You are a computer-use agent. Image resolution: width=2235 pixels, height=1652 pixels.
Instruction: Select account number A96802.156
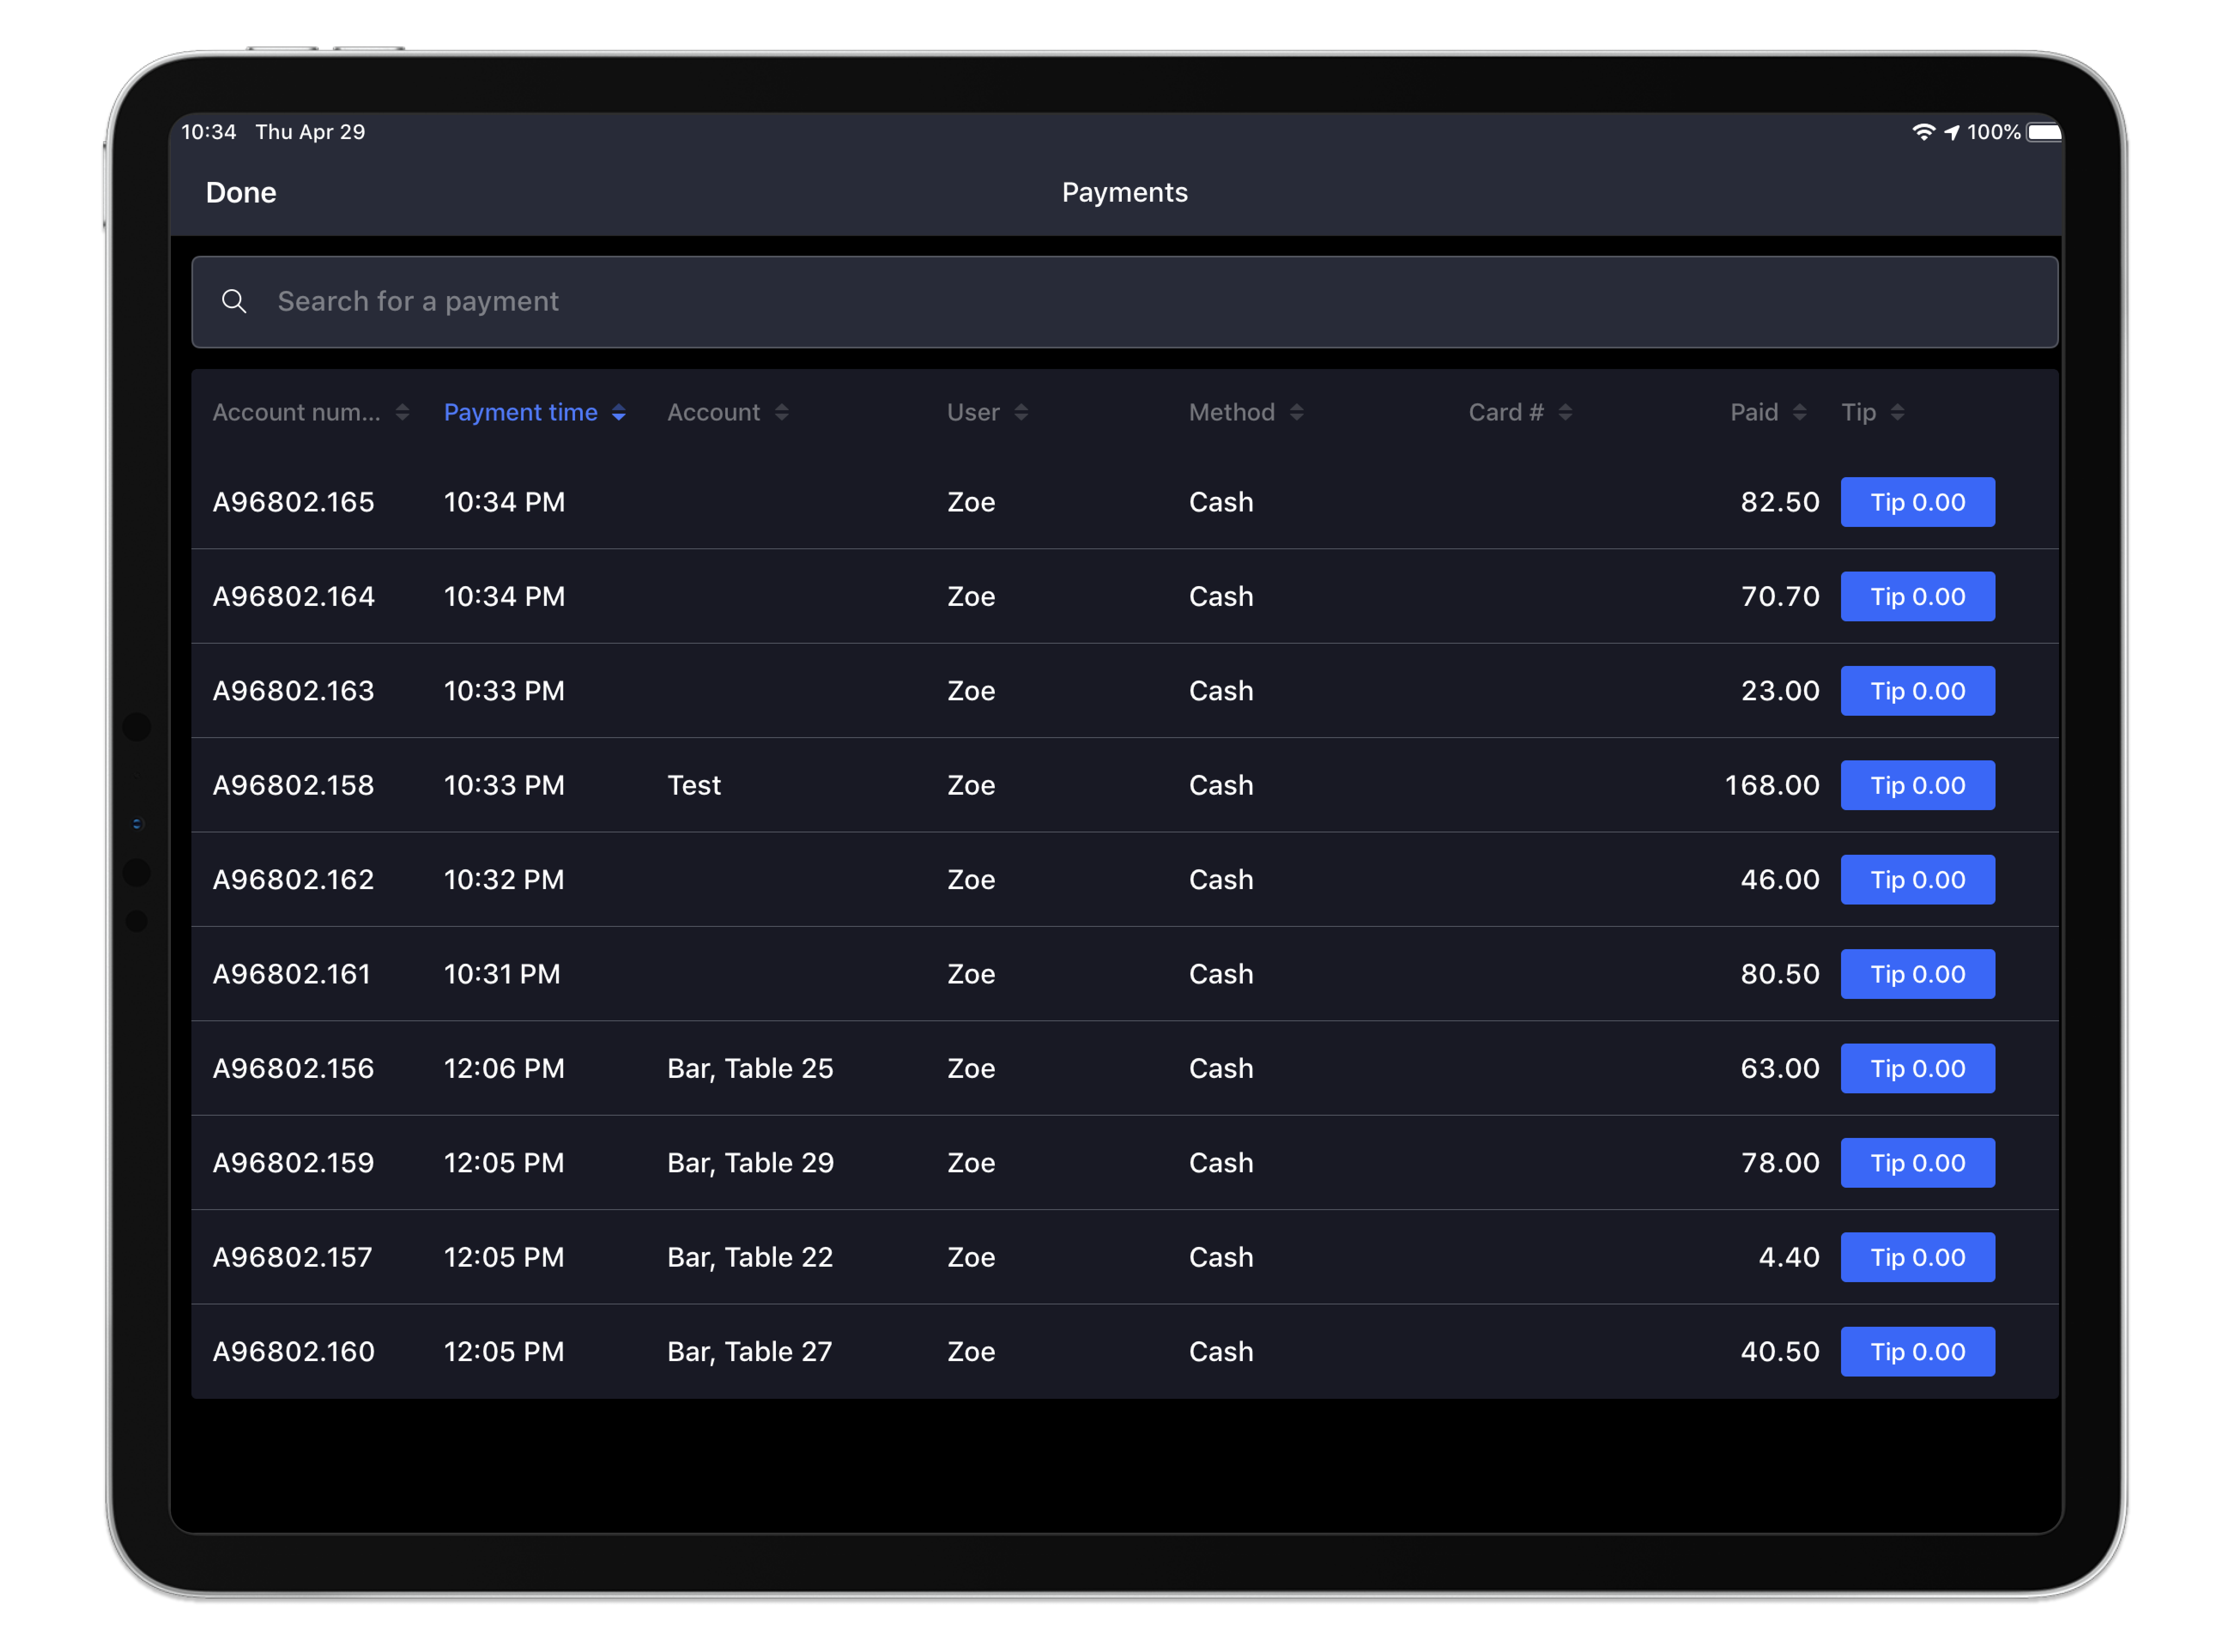point(293,1068)
